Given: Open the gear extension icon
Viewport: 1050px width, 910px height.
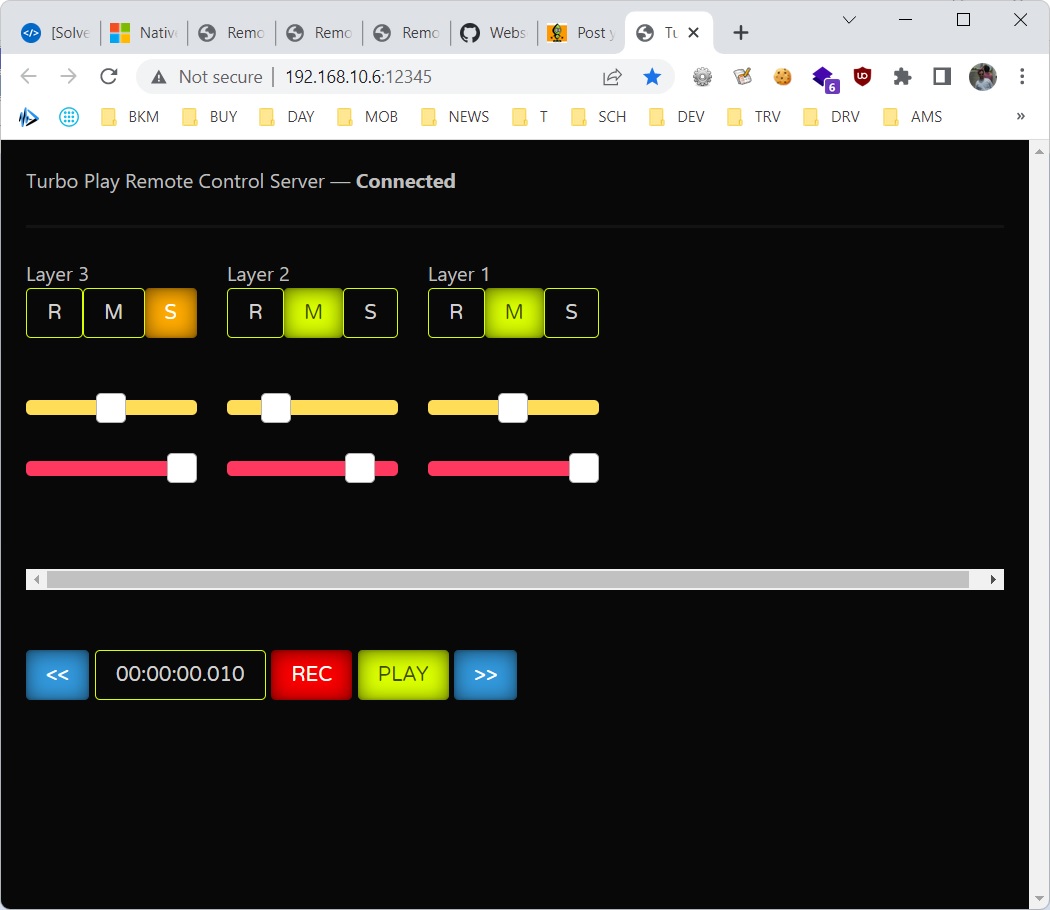Looking at the screenshot, I should coord(702,77).
